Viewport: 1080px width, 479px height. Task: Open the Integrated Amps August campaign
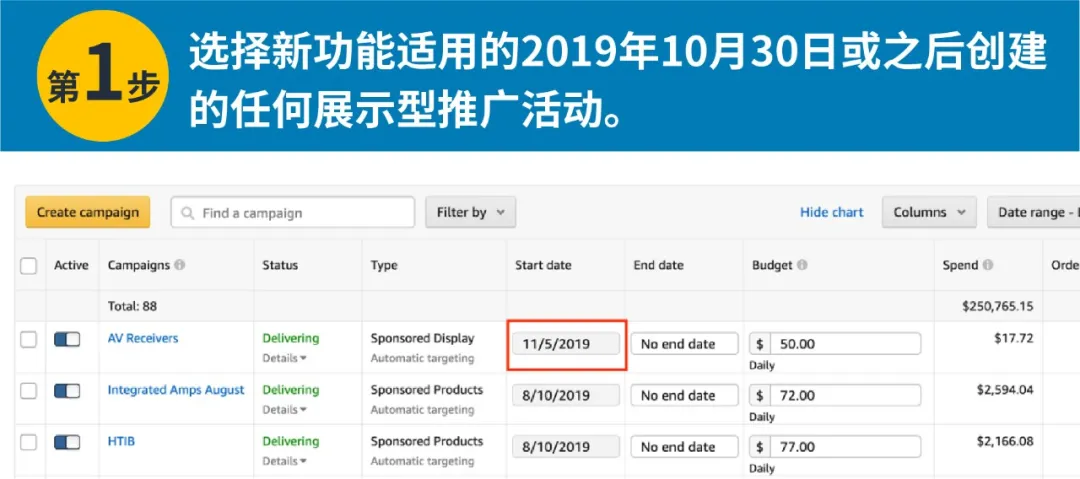click(x=176, y=390)
